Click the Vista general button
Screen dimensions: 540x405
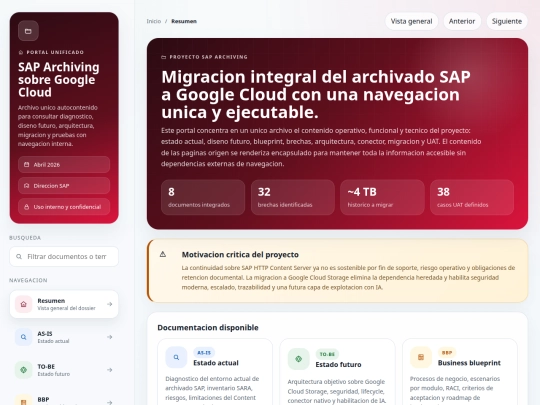pyautogui.click(x=411, y=21)
